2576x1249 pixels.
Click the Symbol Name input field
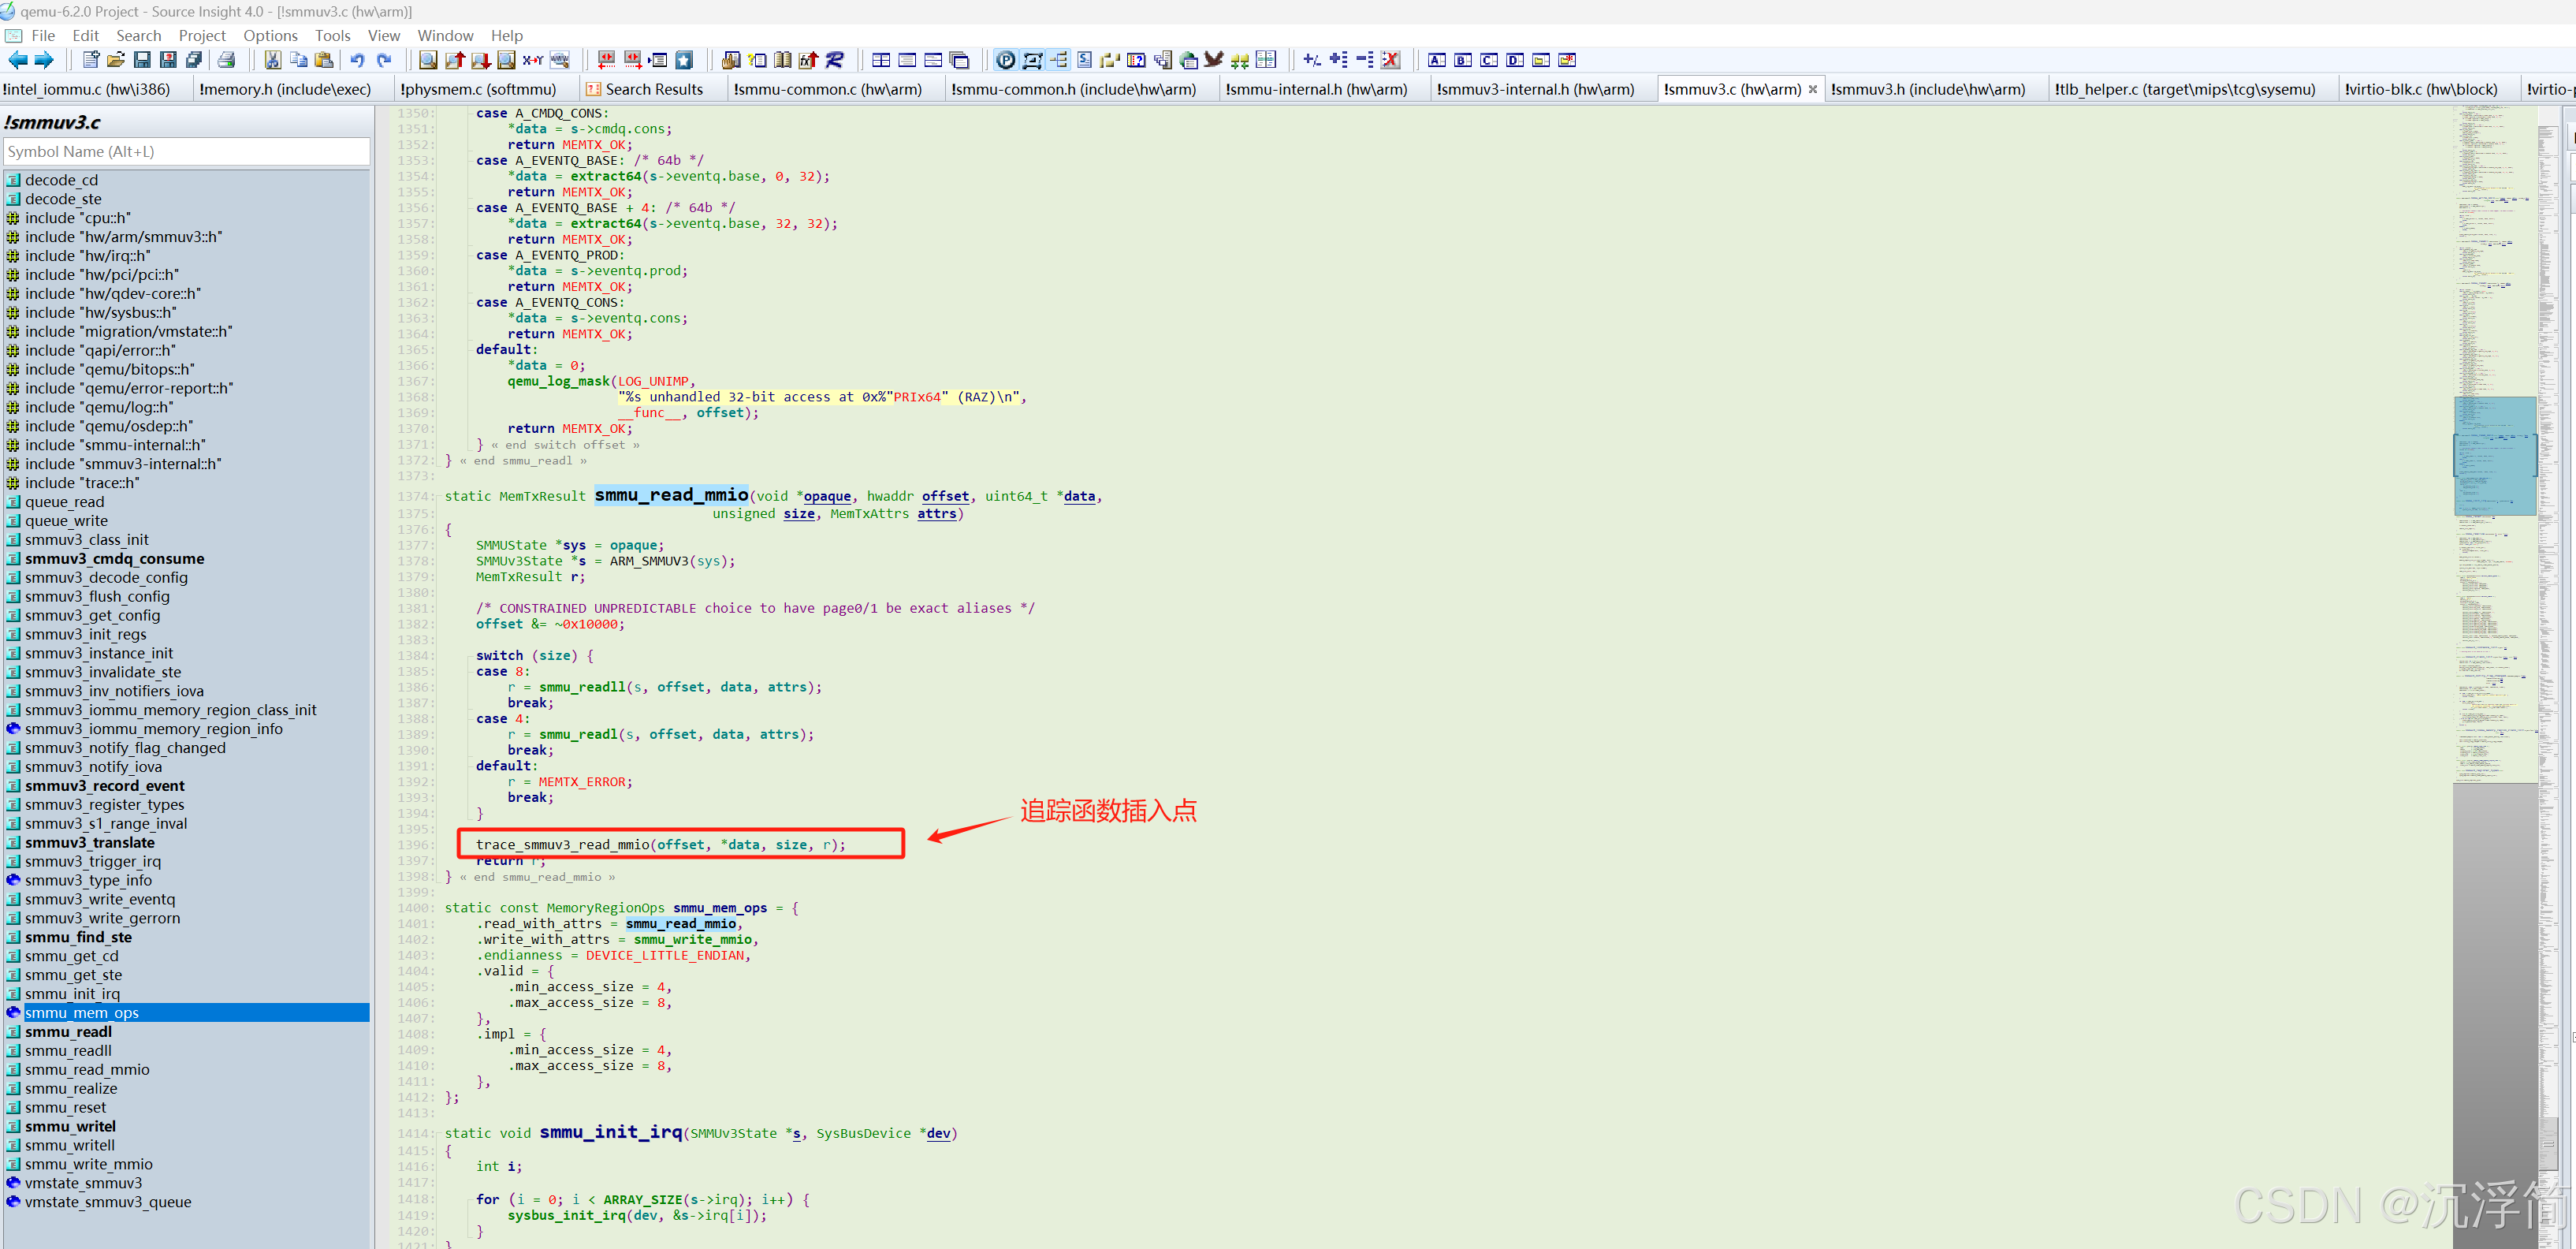(x=186, y=151)
